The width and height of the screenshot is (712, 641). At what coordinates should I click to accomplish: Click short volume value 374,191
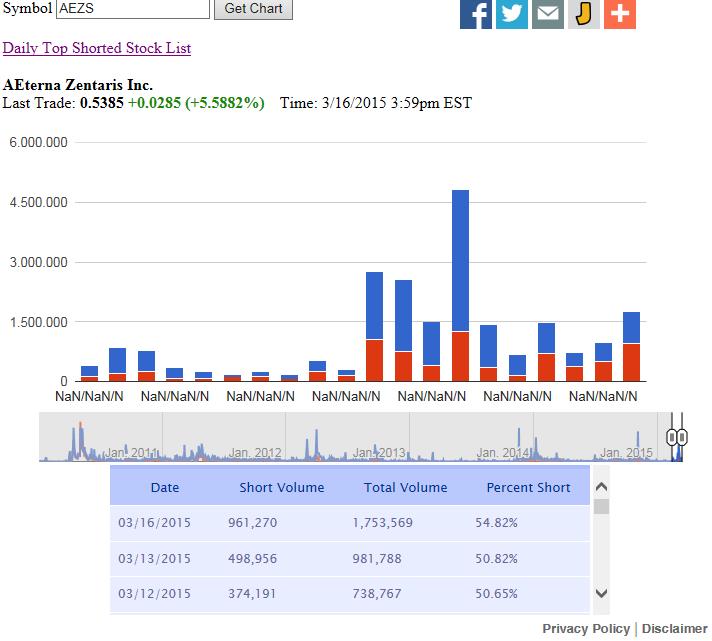[x=252, y=594]
